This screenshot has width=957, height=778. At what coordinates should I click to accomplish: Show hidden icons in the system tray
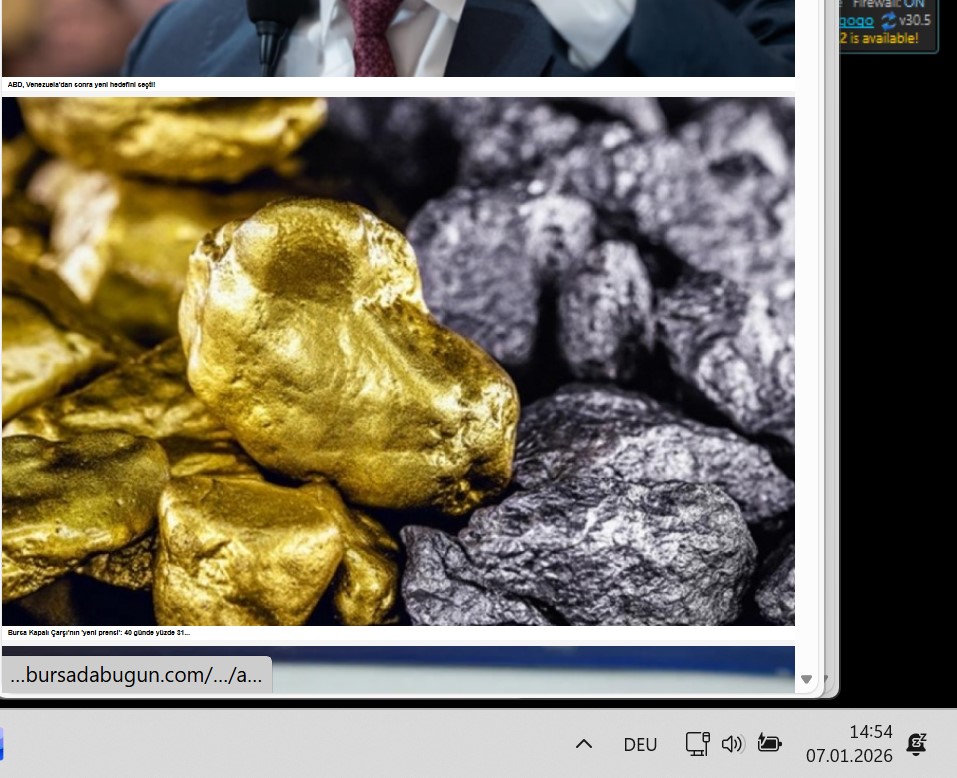(584, 744)
